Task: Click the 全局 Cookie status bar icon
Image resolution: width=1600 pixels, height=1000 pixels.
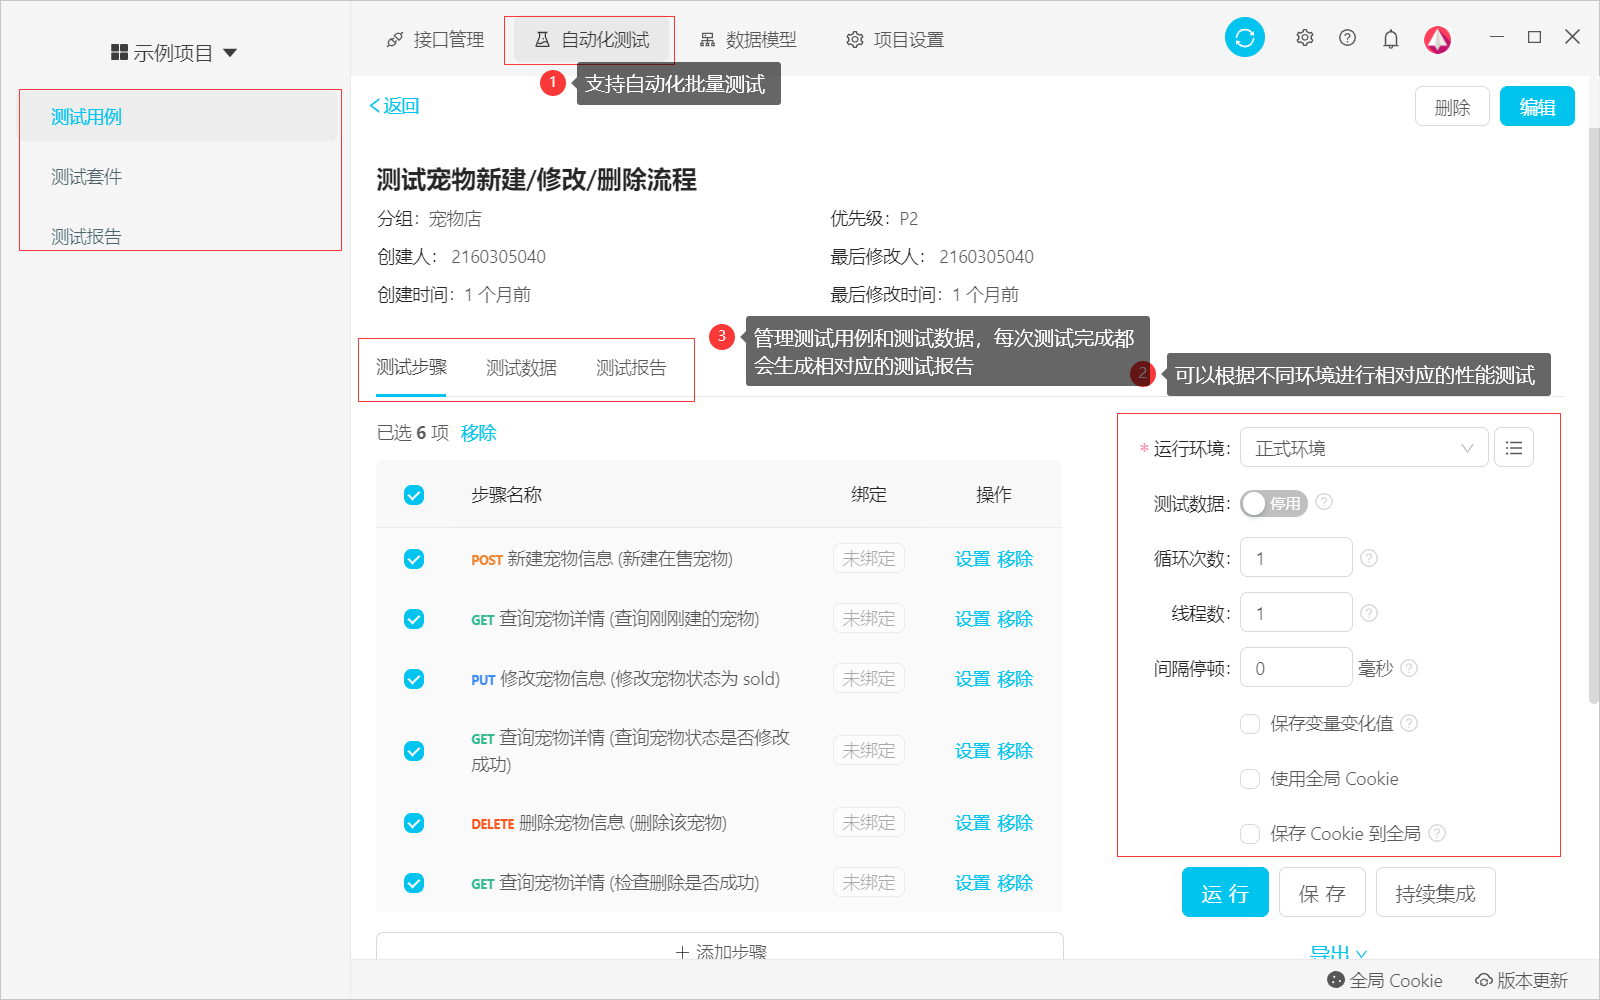Action: 1336,980
